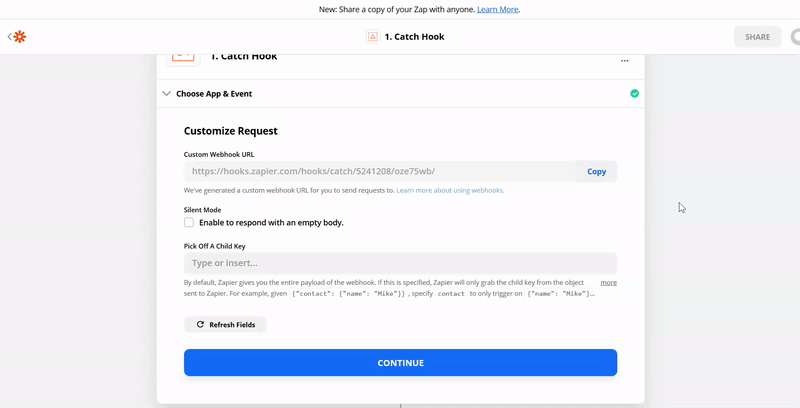
Task: Click the Customize Request heading
Action: point(231,131)
